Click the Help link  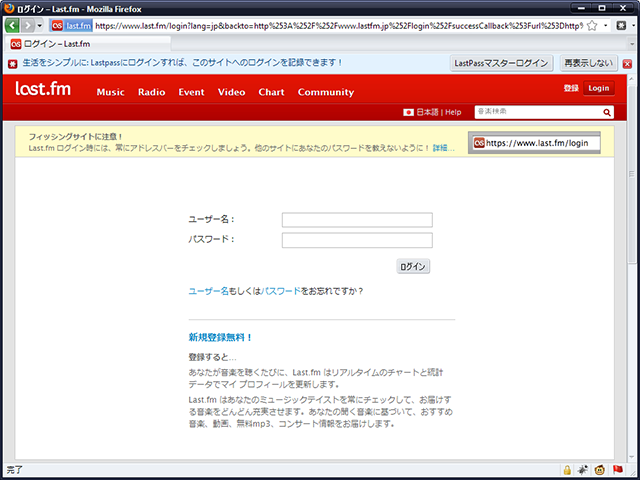point(453,112)
